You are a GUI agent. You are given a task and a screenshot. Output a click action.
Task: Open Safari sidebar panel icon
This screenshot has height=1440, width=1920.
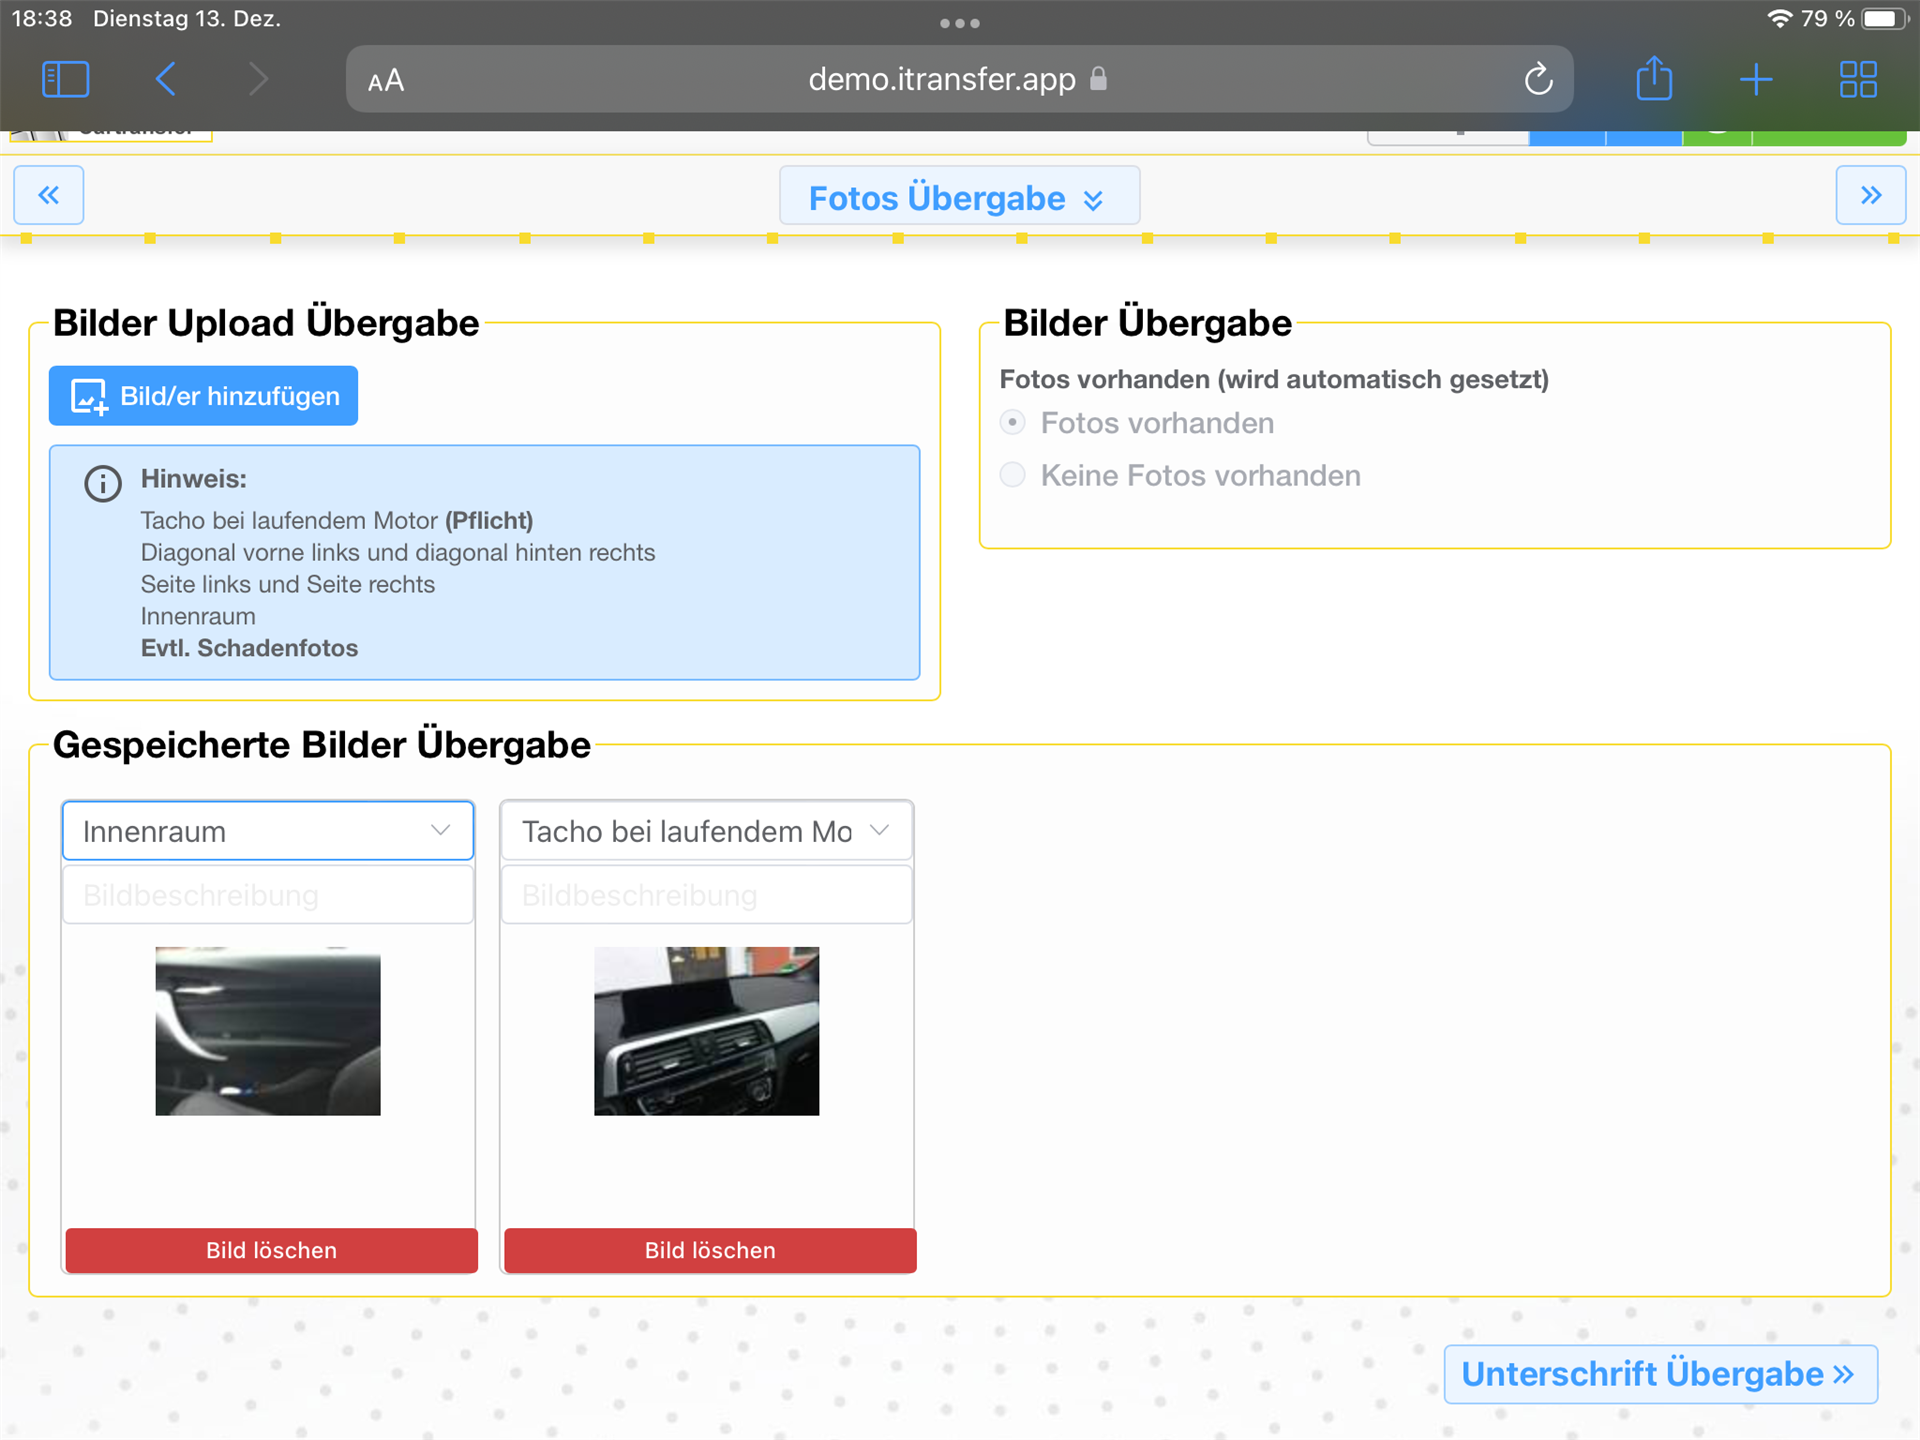point(66,79)
